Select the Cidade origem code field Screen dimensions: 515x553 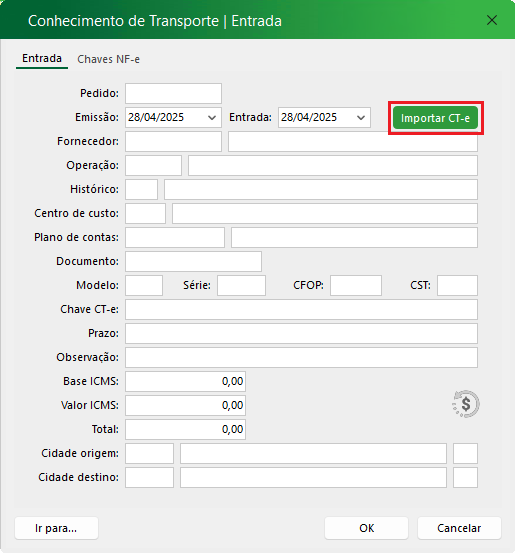tap(149, 453)
